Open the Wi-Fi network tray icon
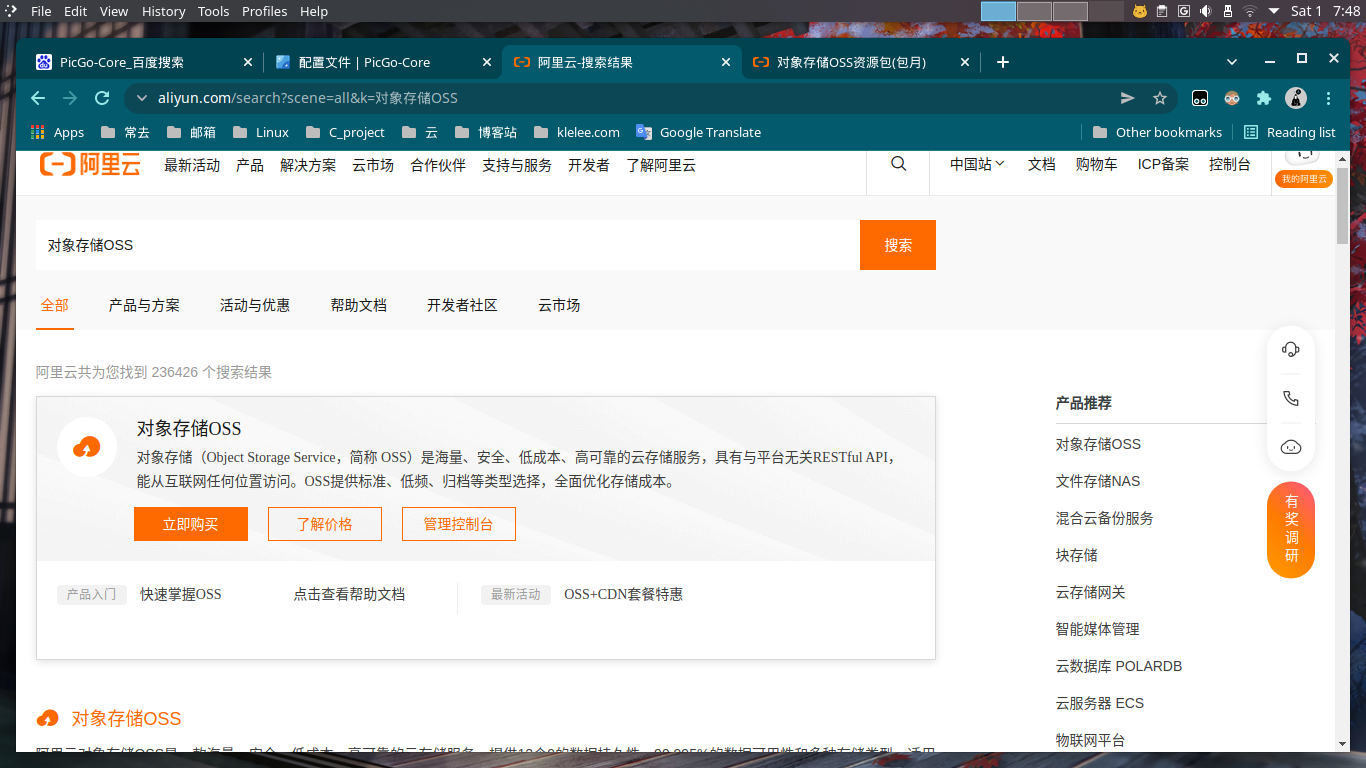1366x768 pixels. tap(1250, 11)
